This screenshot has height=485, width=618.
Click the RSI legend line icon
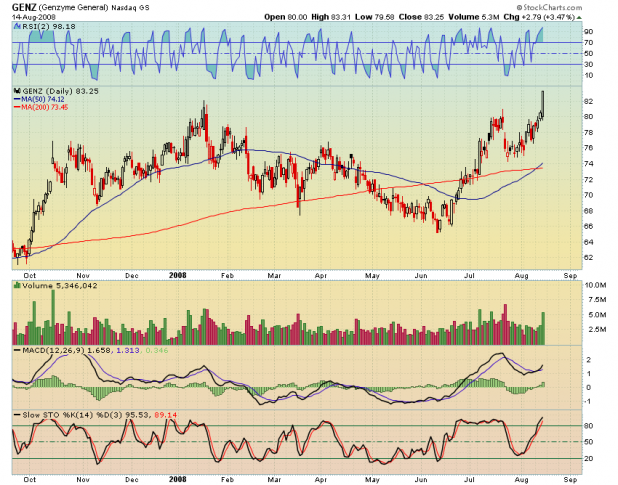pos(17,26)
